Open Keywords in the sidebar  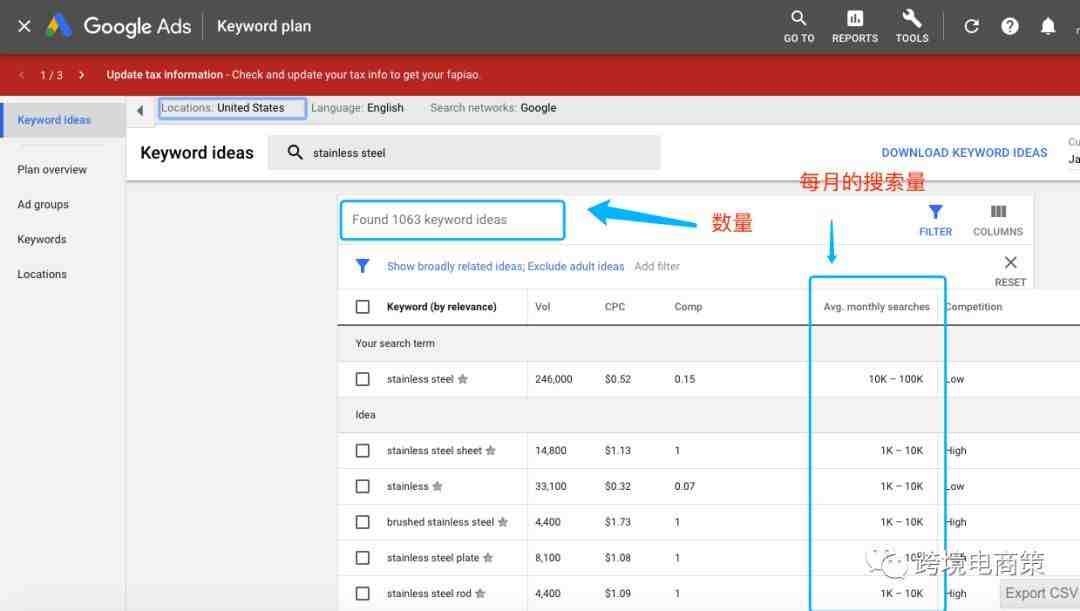coord(42,239)
